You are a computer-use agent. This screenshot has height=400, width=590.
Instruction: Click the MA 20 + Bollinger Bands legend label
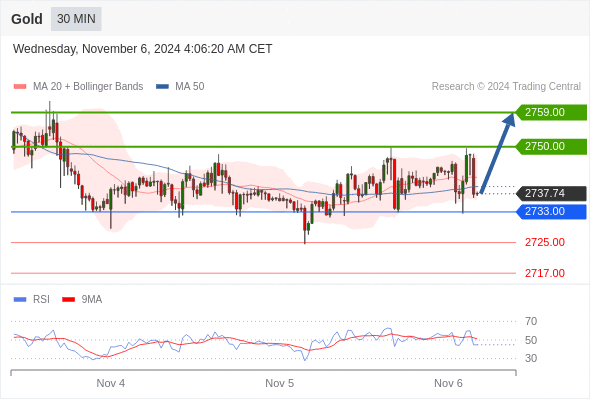(x=88, y=87)
